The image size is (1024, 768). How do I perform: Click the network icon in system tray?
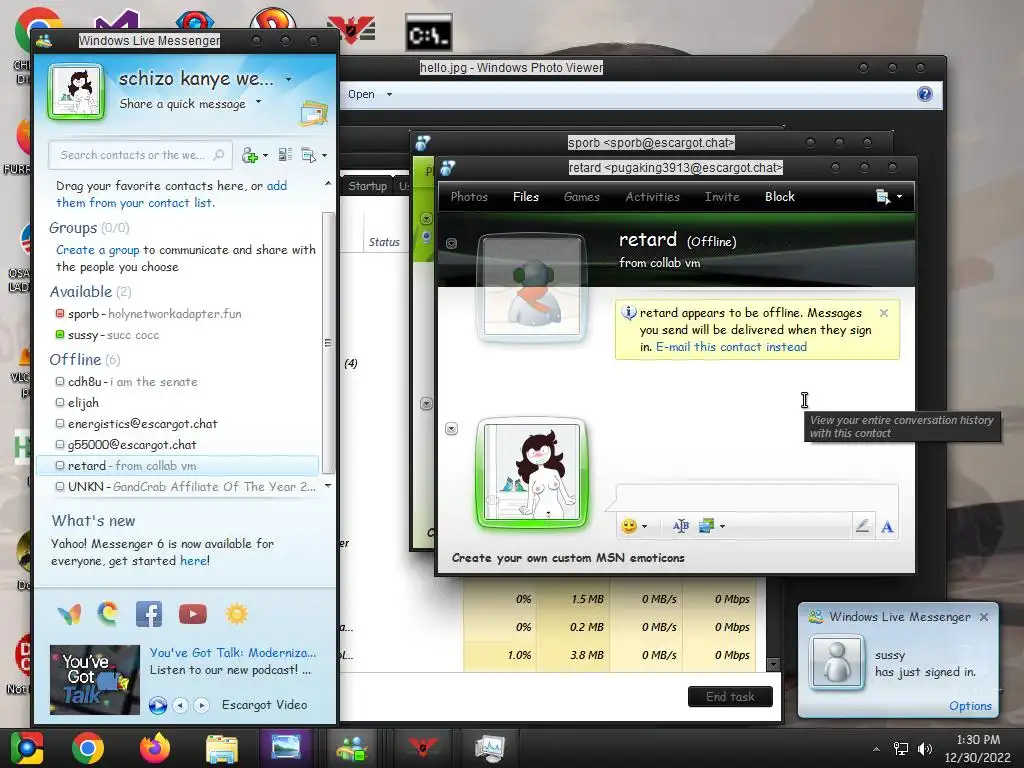[x=901, y=748]
